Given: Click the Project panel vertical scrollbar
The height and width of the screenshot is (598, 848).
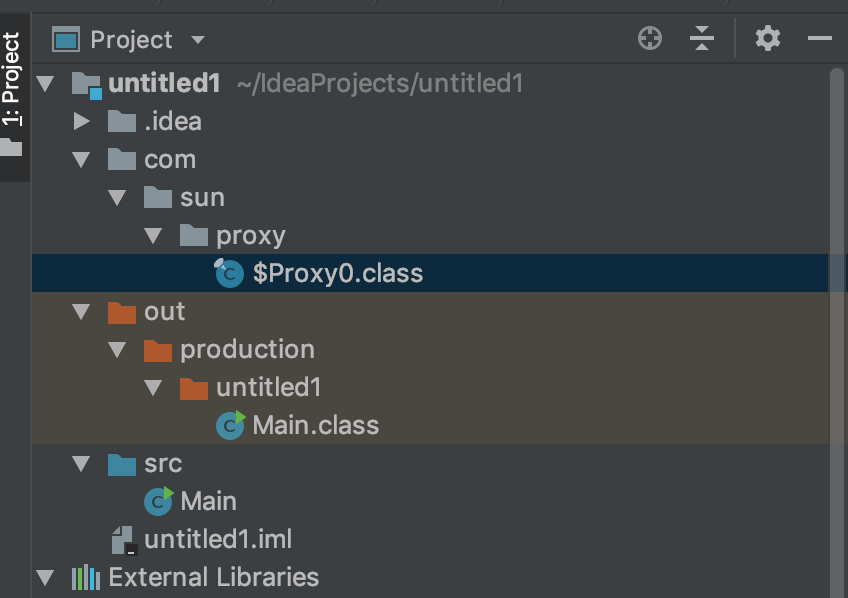Looking at the screenshot, I should [x=837, y=330].
